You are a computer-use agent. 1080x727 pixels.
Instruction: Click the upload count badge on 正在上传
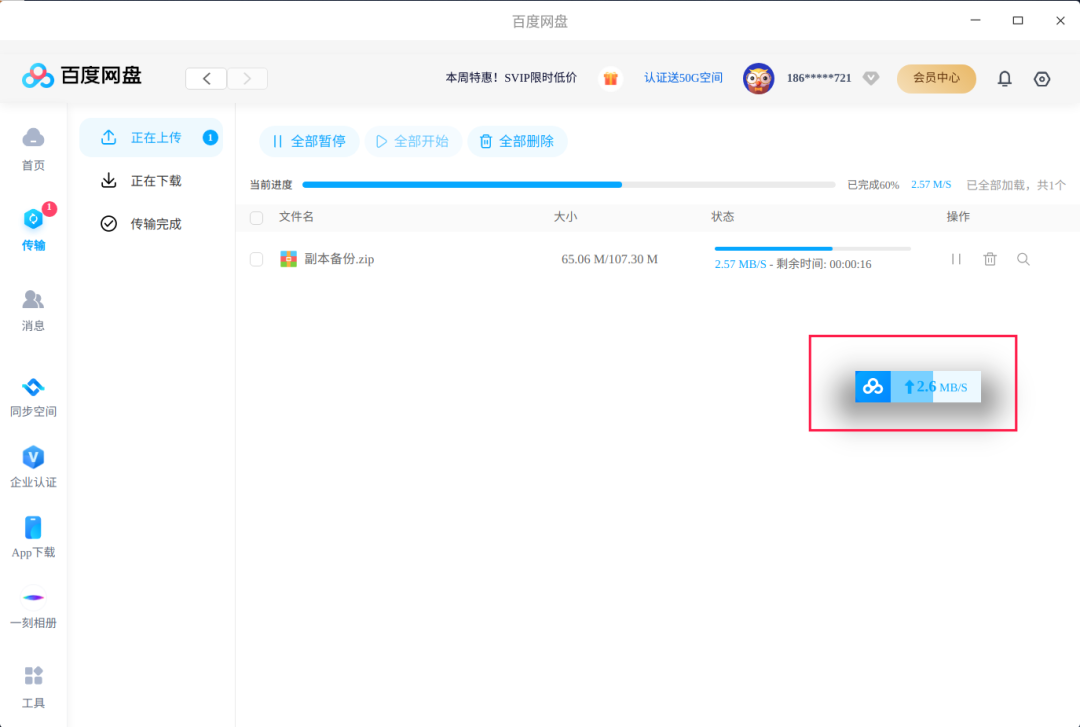(x=210, y=138)
